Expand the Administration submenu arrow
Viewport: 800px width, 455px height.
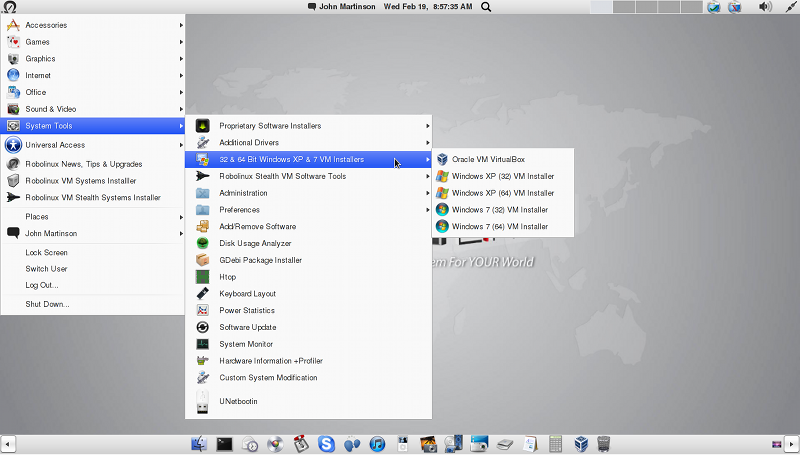(428, 193)
